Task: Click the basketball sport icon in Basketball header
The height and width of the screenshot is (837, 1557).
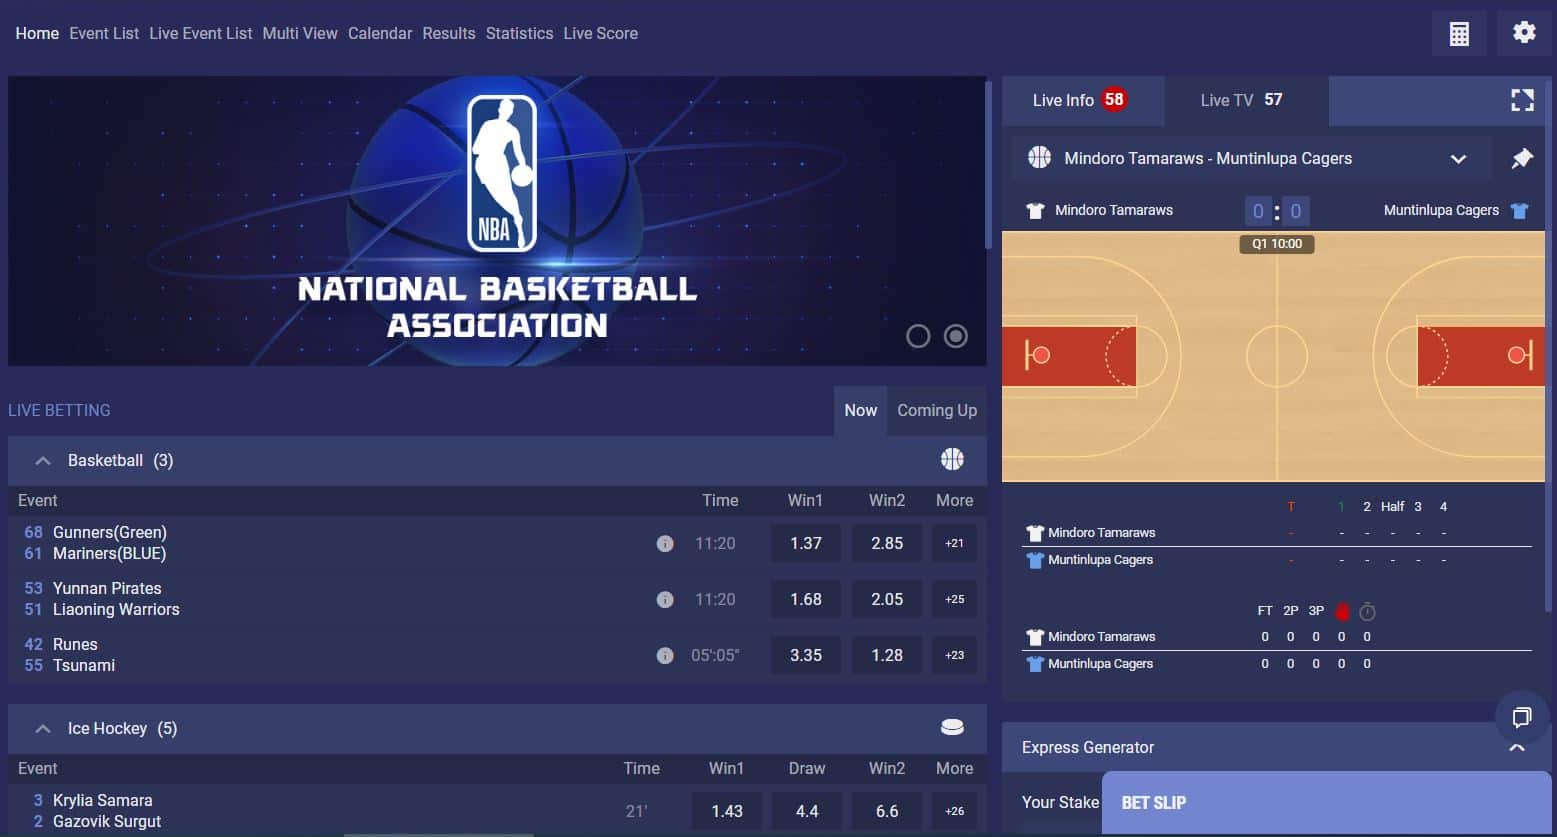Action: coord(952,459)
